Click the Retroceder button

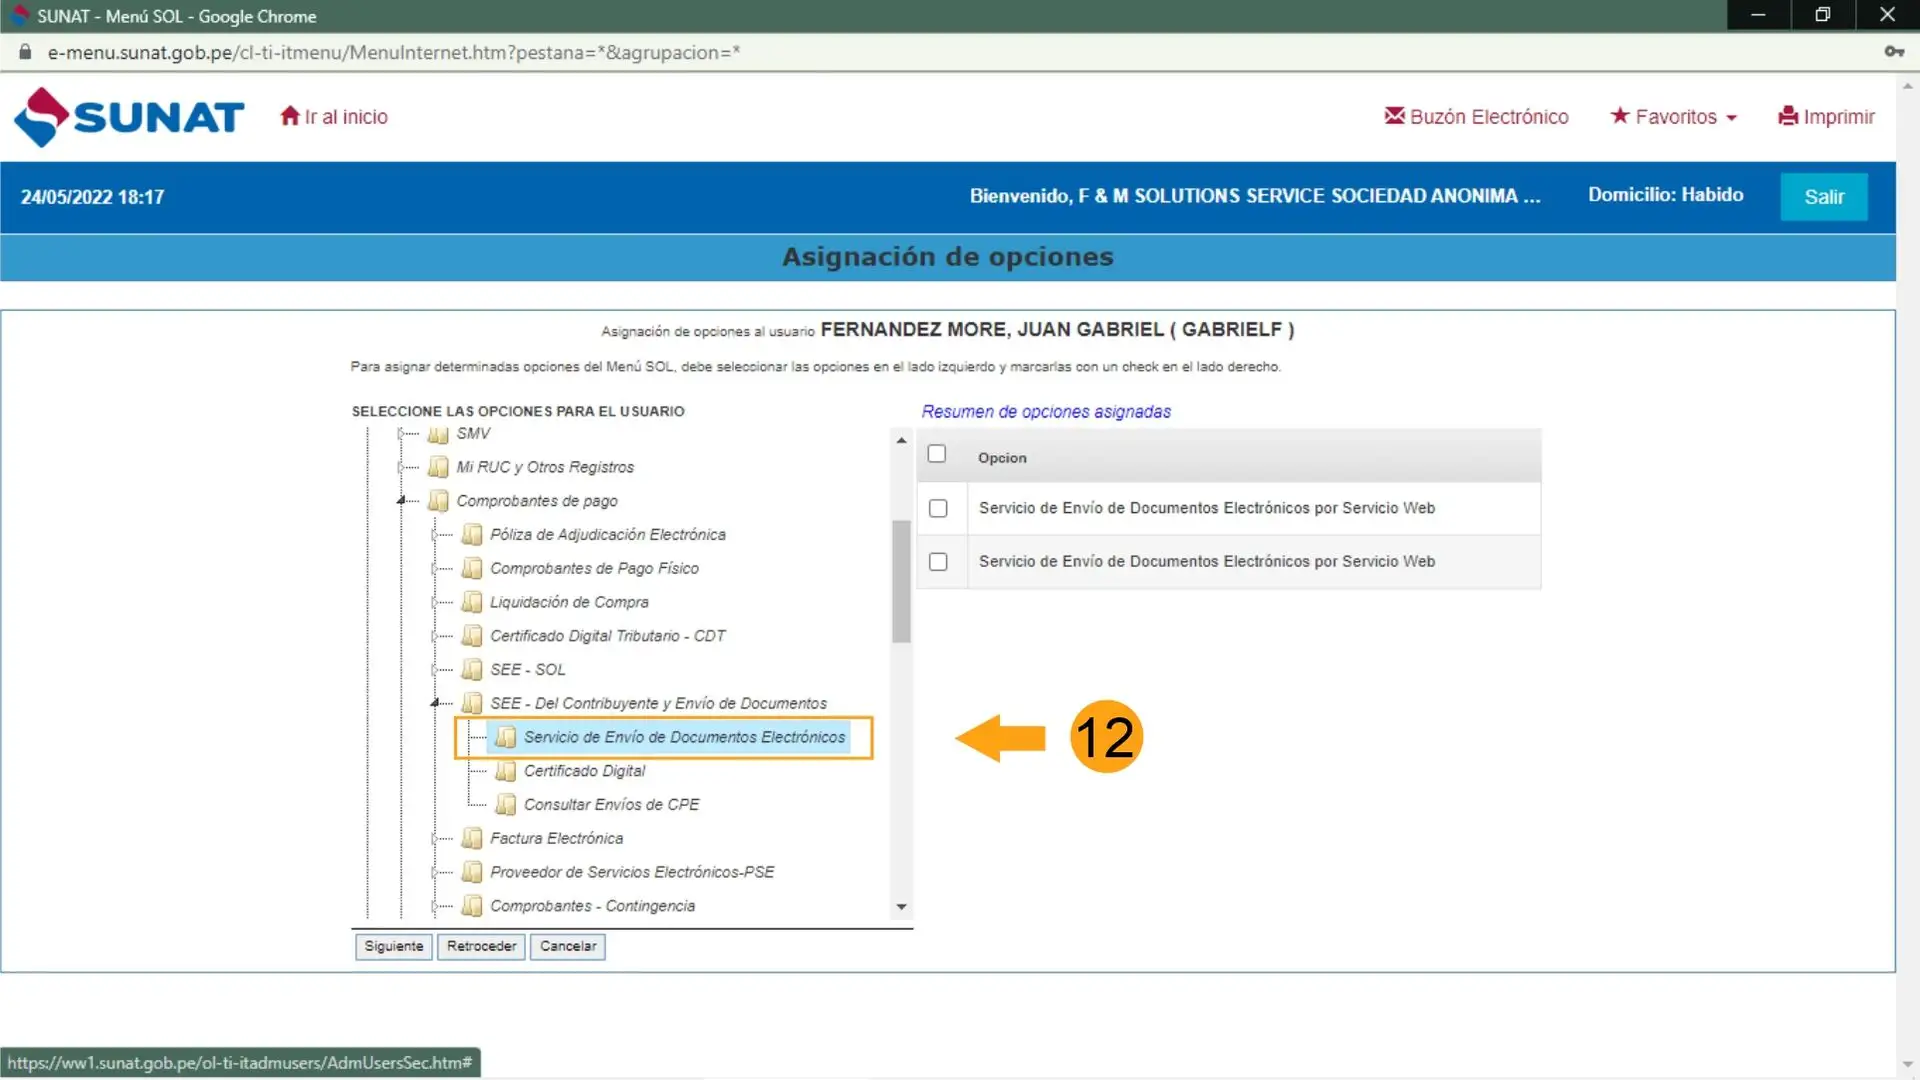481,946
